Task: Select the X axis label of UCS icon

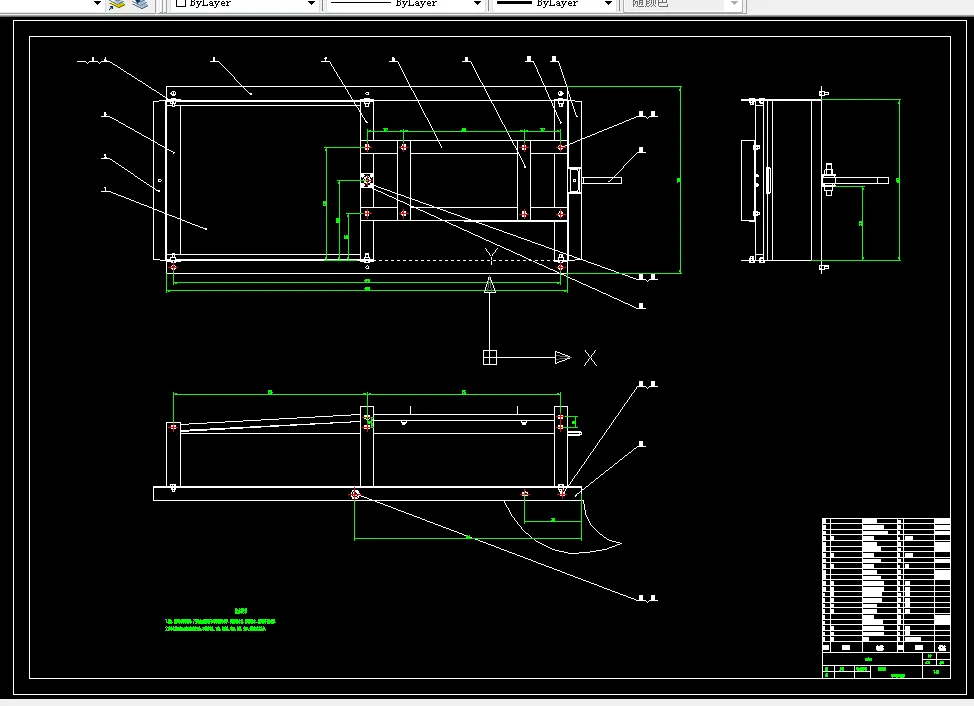Action: click(x=590, y=358)
